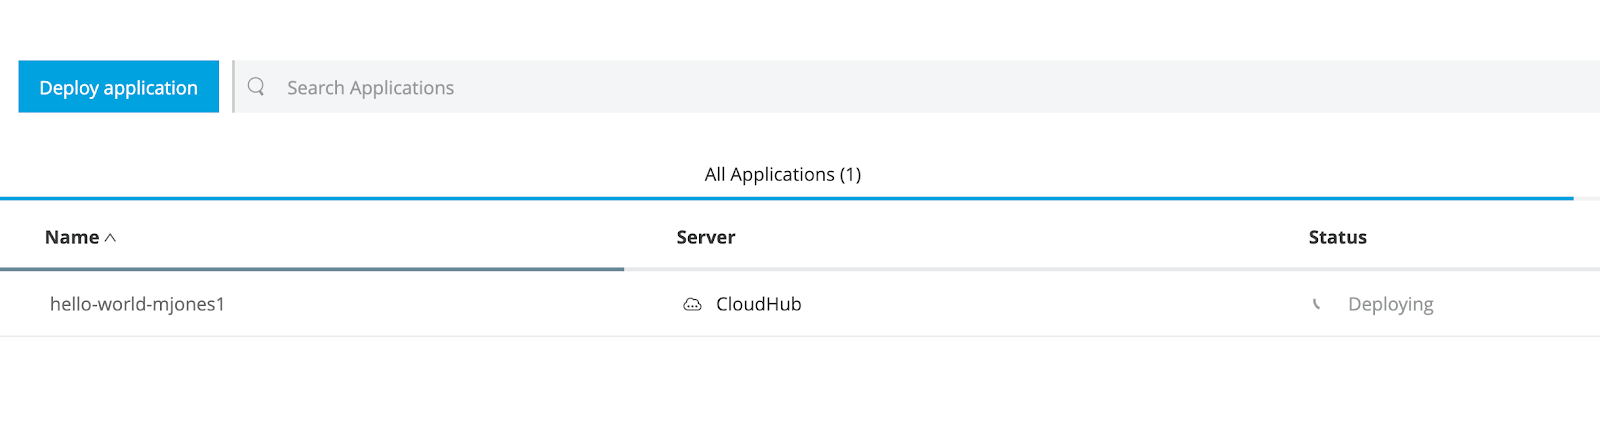Click the gray divider beneath Status header
The width and height of the screenshot is (1600, 443).
click(1400, 269)
